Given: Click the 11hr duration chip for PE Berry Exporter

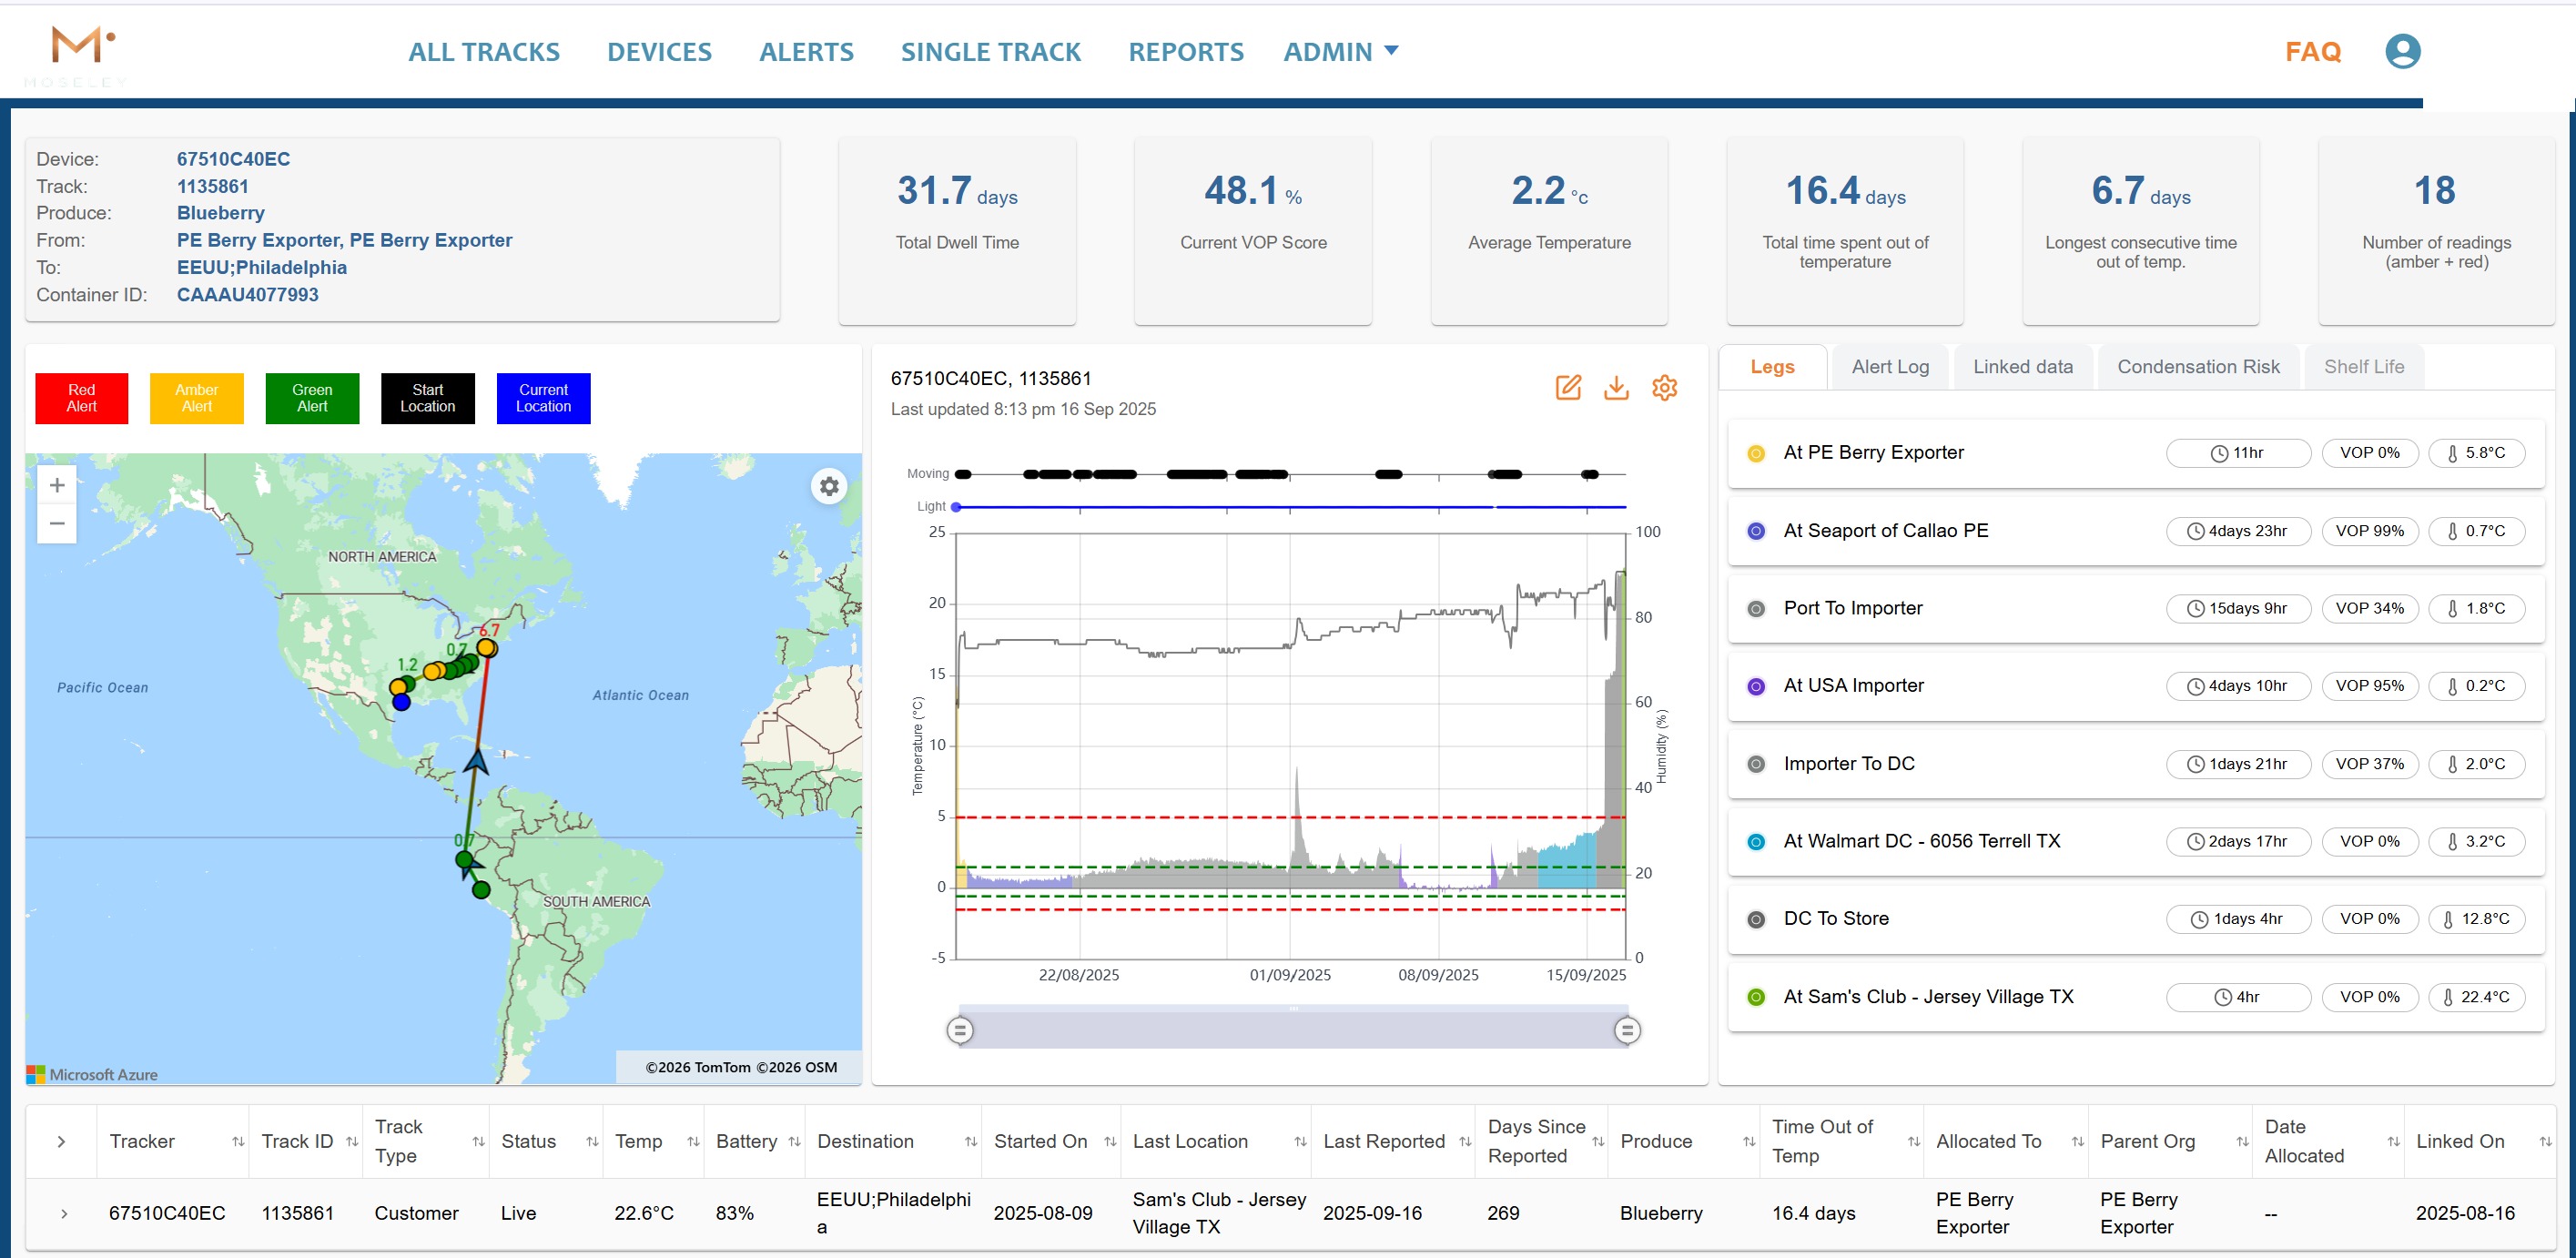Looking at the screenshot, I should point(2238,453).
